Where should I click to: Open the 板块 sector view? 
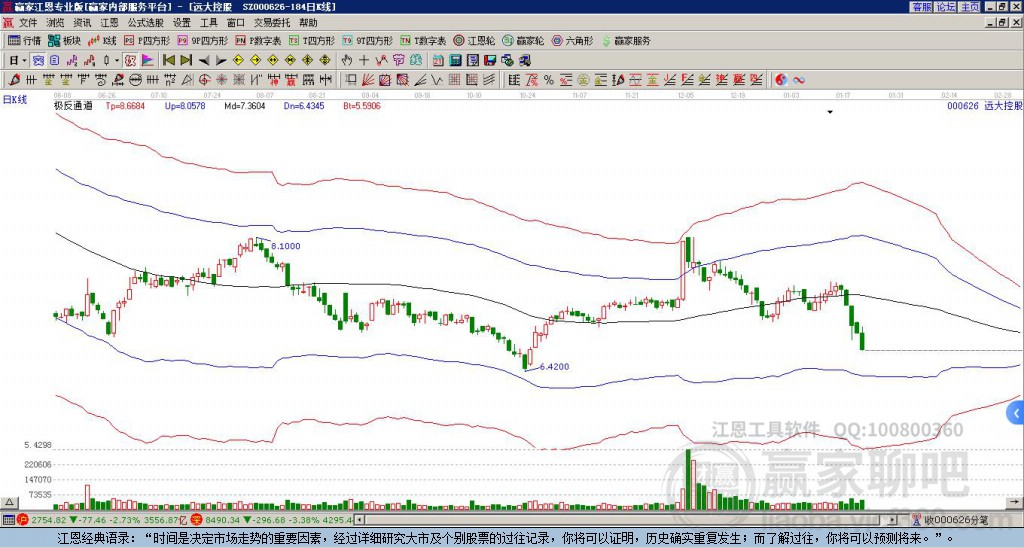coord(64,40)
